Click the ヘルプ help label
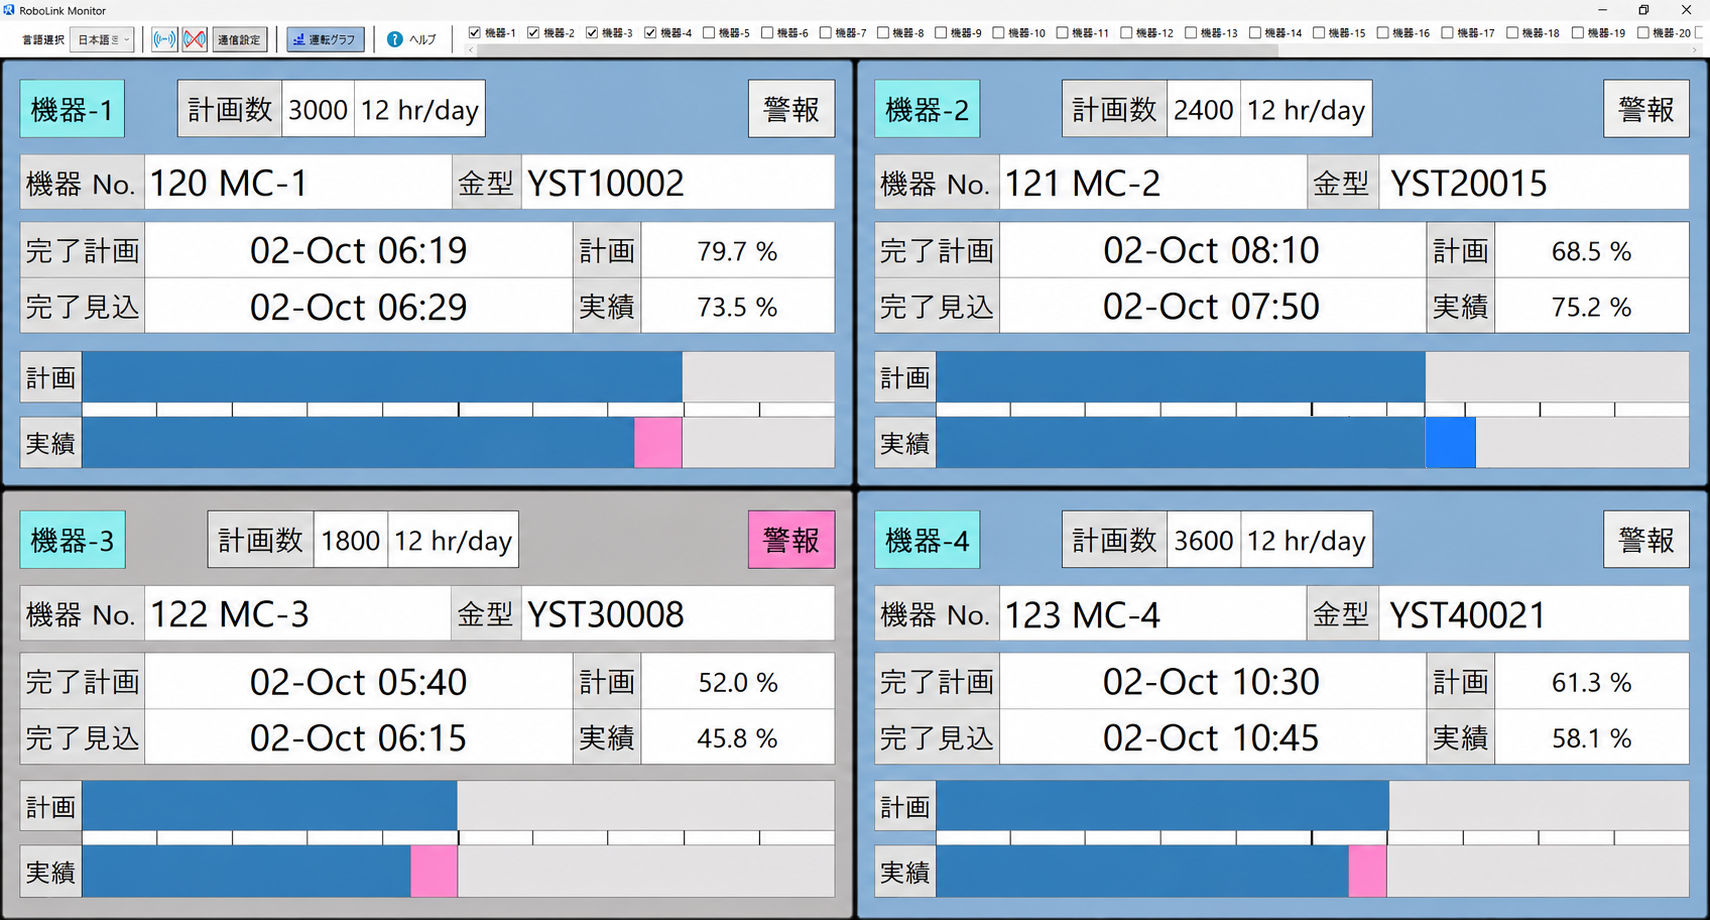Viewport: 1710px width, 920px height. click(423, 40)
